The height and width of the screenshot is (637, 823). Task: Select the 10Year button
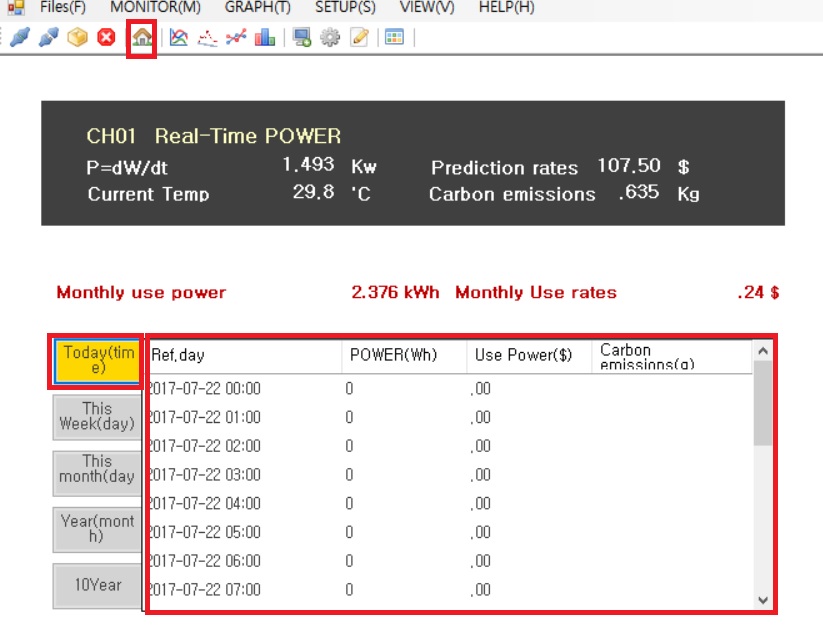[98, 585]
